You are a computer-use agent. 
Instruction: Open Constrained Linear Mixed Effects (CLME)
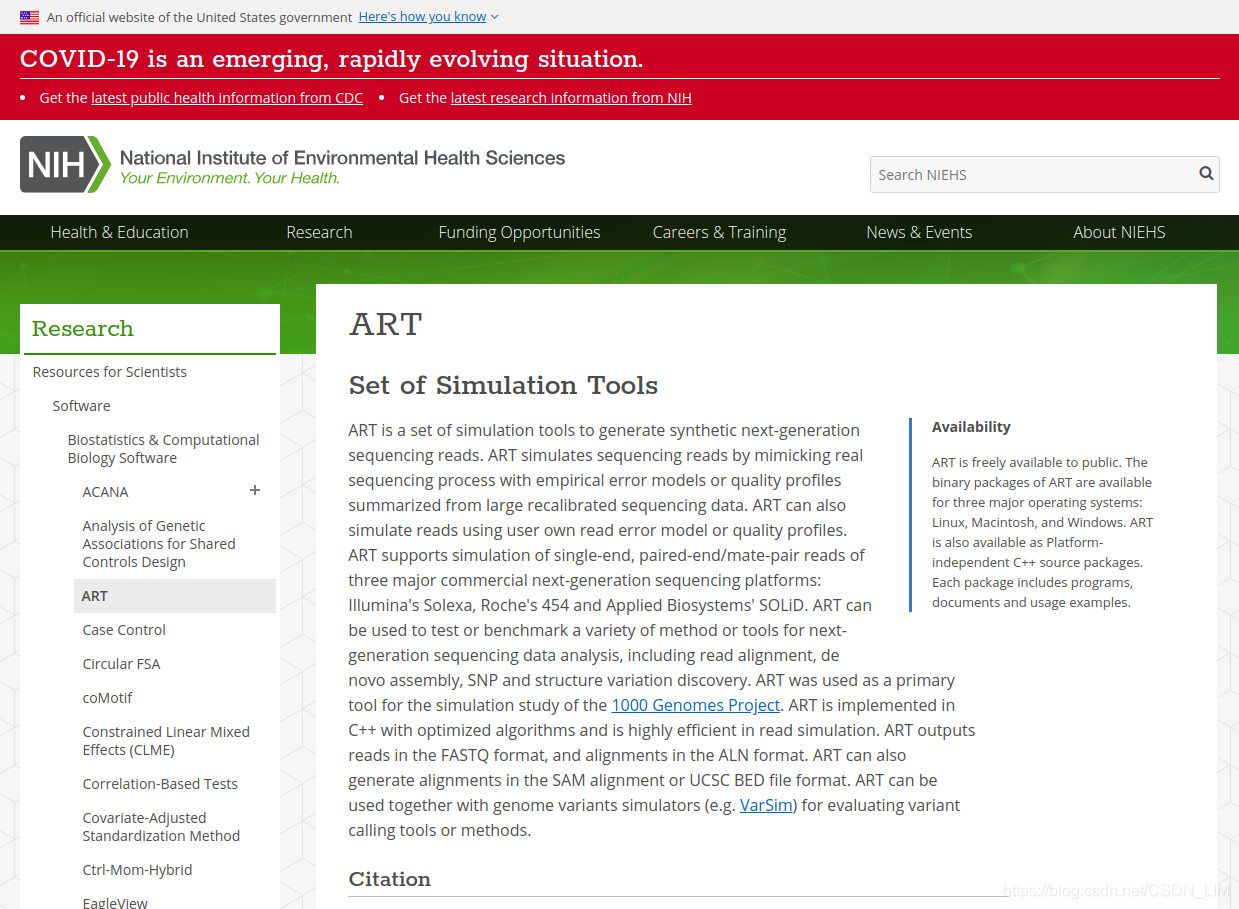pyautogui.click(x=166, y=741)
